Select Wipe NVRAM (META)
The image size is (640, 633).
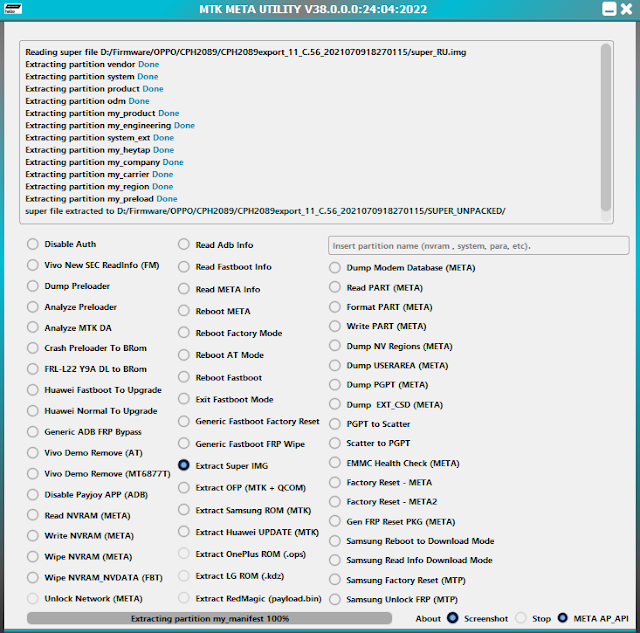point(33,556)
